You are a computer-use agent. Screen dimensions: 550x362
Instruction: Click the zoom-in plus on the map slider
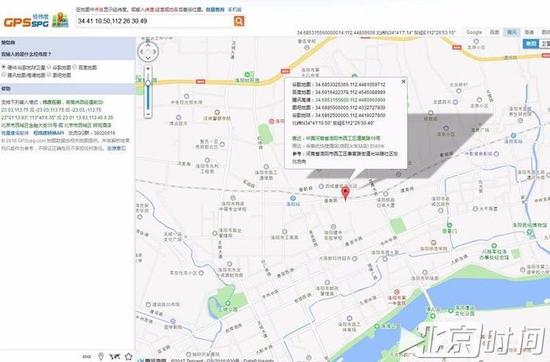coord(148,68)
